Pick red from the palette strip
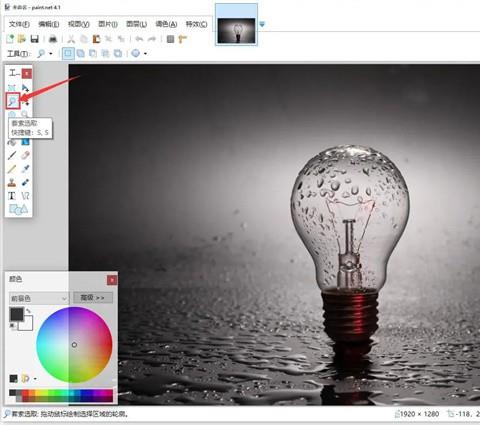The width and height of the screenshot is (480, 425). point(25,393)
